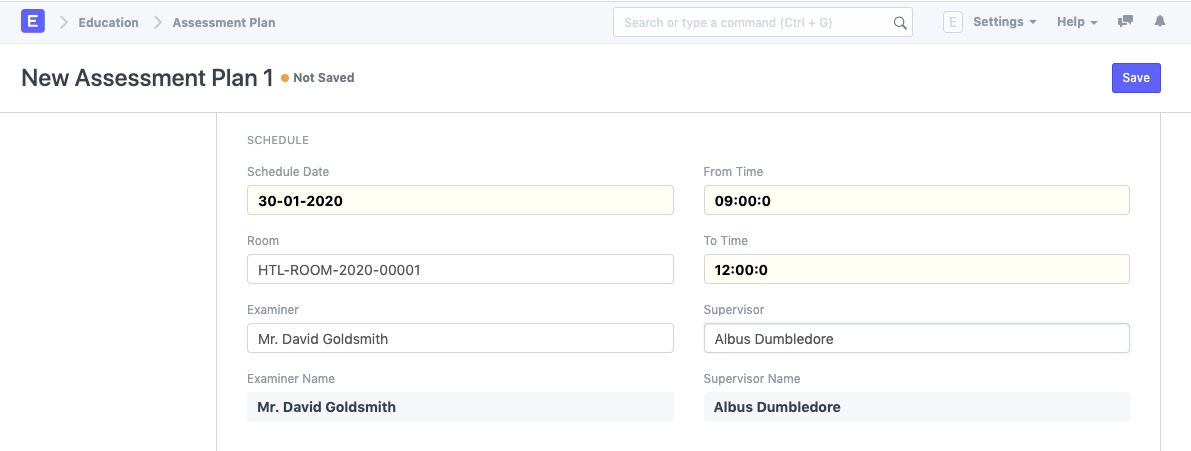Open the chat messages icon
1191x451 pixels.
pos(1125,22)
